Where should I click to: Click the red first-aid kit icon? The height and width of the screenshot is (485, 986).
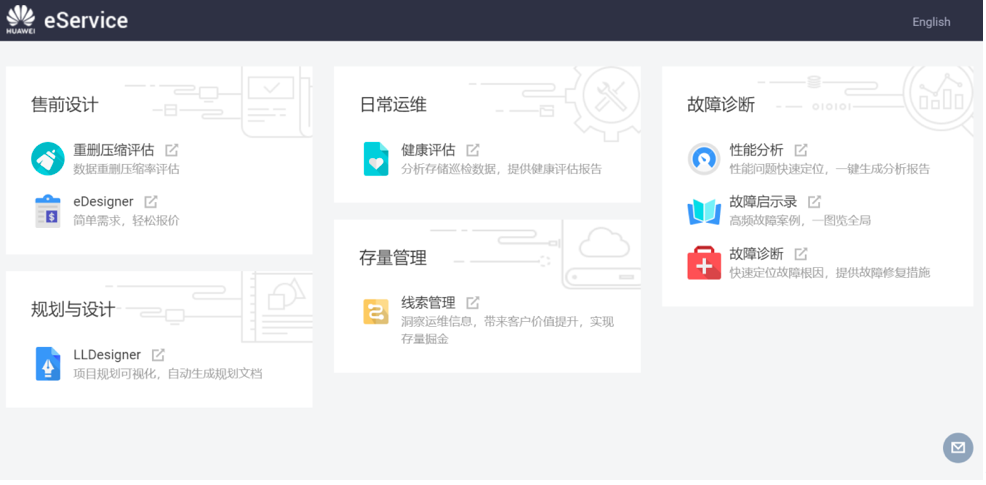pyautogui.click(x=704, y=263)
